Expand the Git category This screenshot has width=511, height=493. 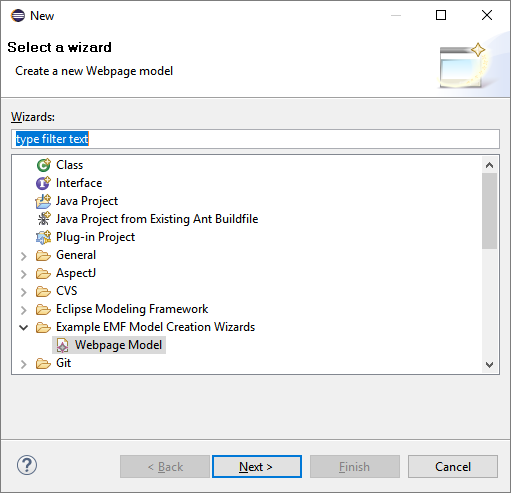click(23, 364)
